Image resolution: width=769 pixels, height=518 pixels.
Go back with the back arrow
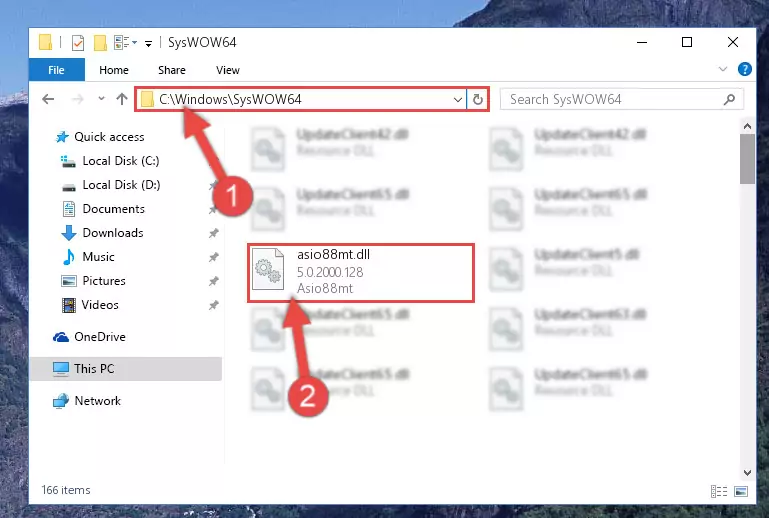tap(48, 100)
